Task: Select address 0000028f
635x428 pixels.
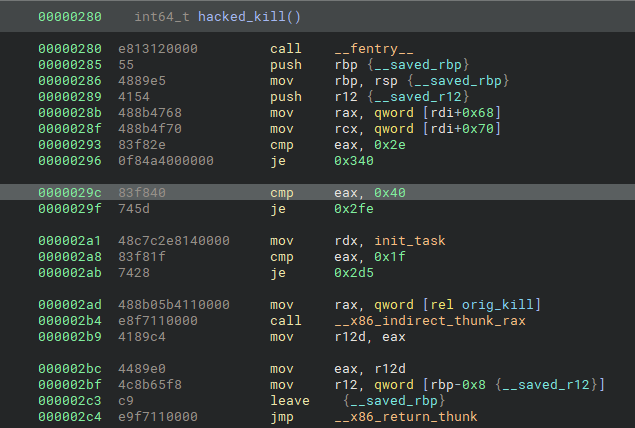Action: point(70,129)
